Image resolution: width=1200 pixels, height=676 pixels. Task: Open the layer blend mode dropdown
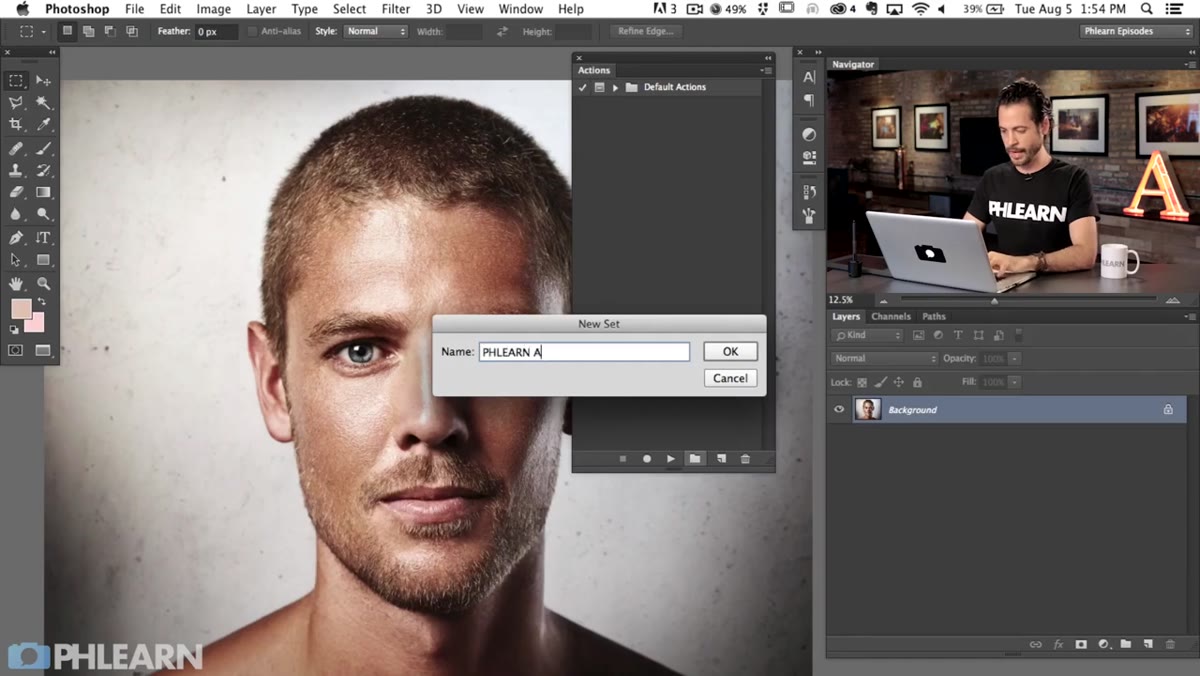884,358
